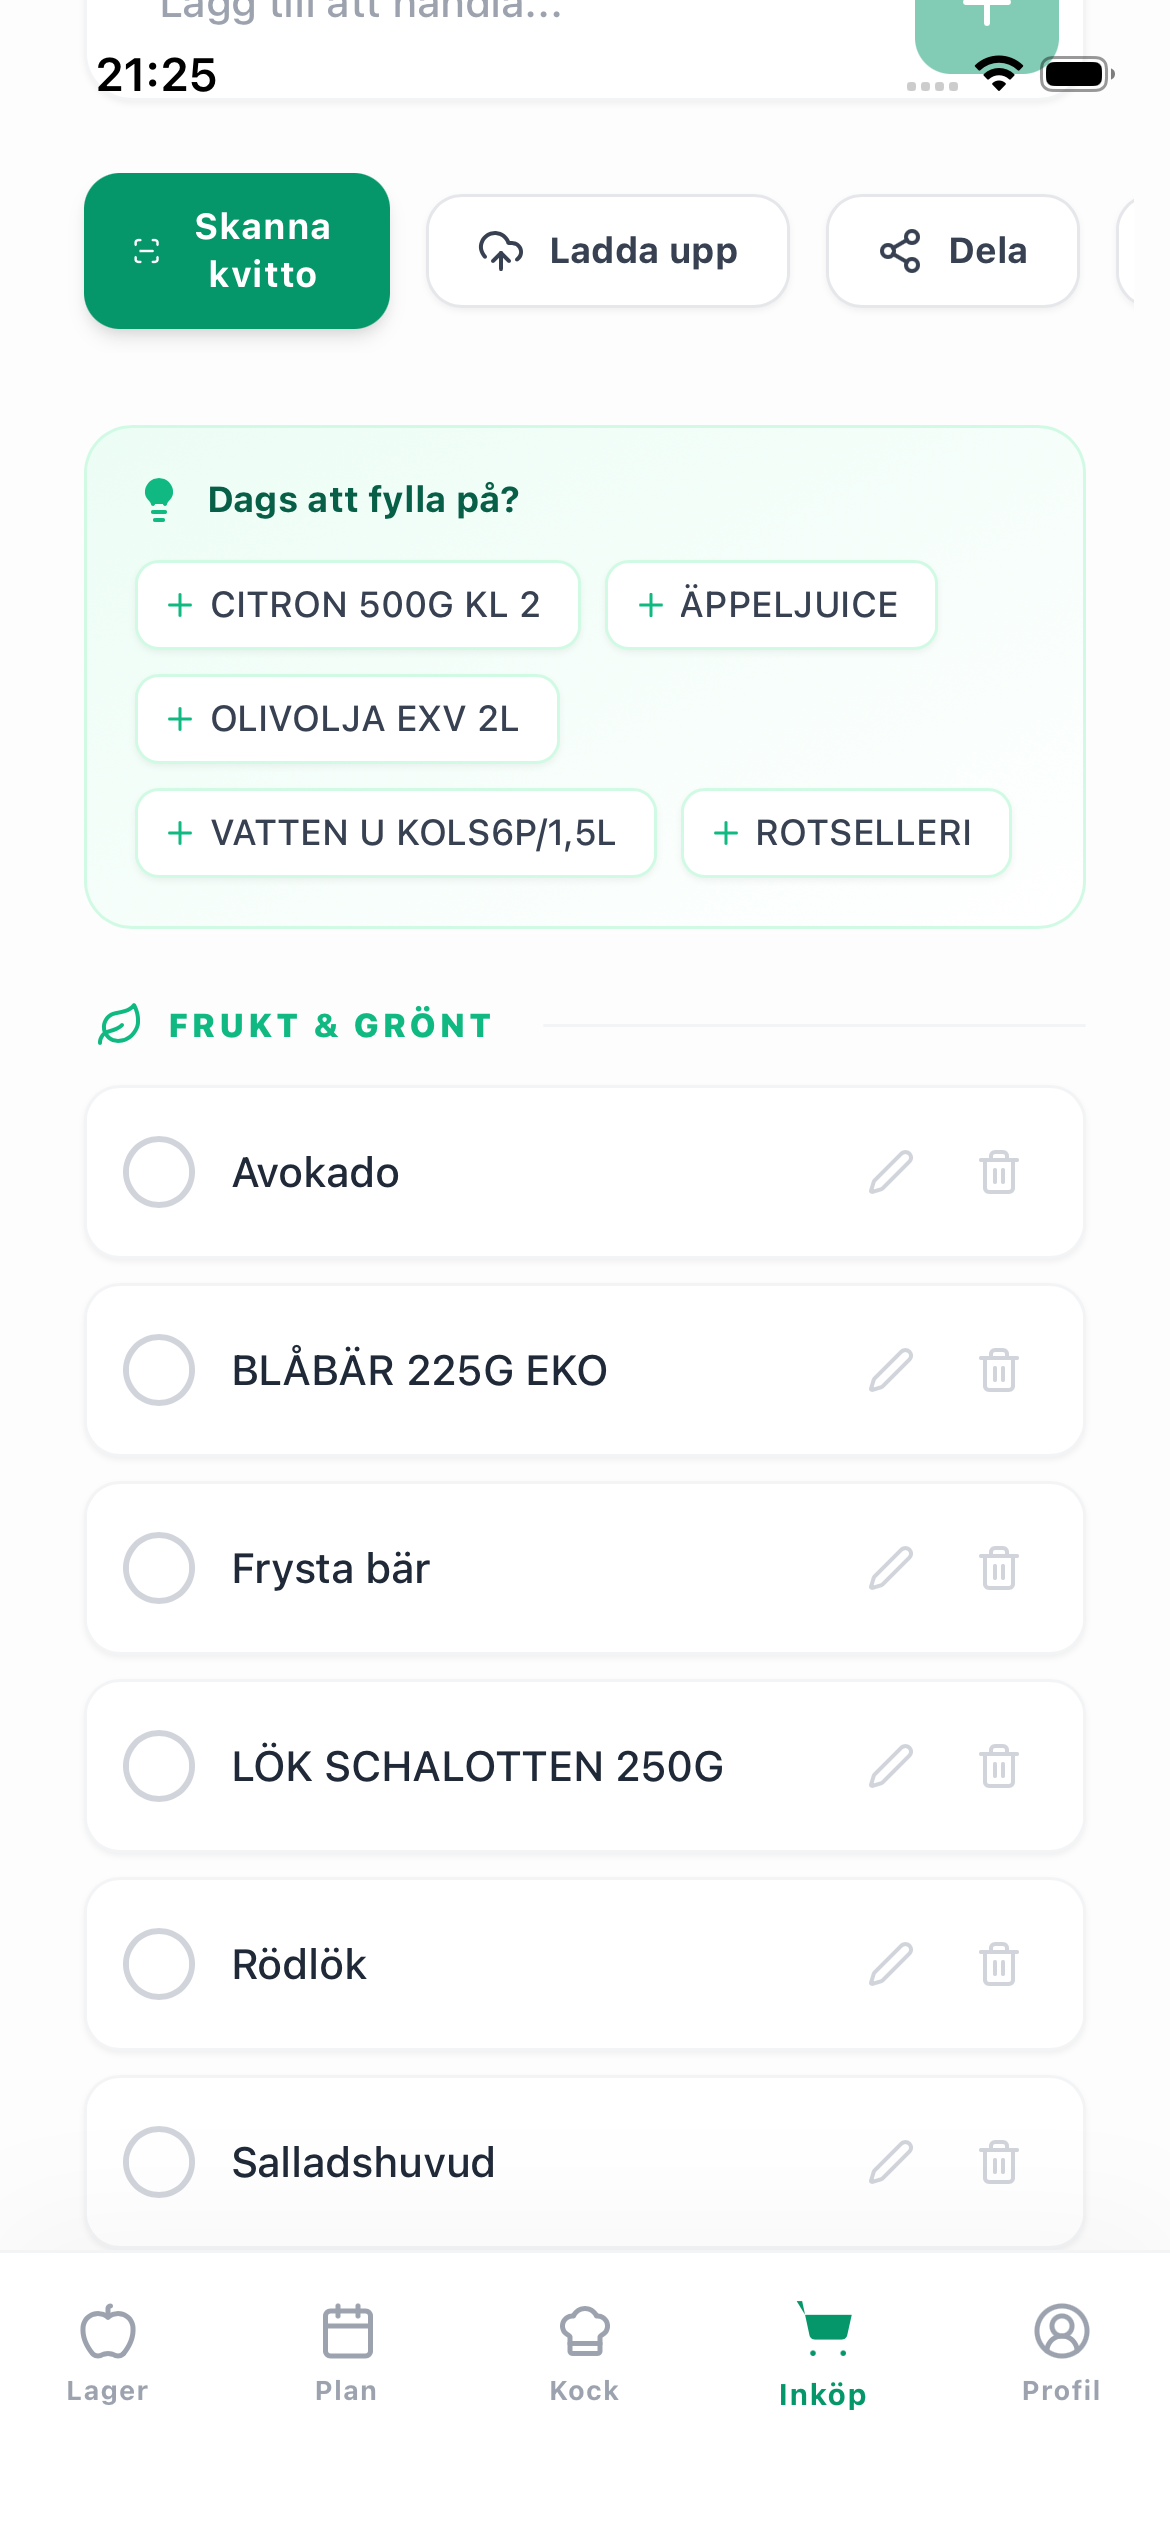Add ROTSELLERI suggestion chip
This screenshot has height=2532, width=1170.
846,833
